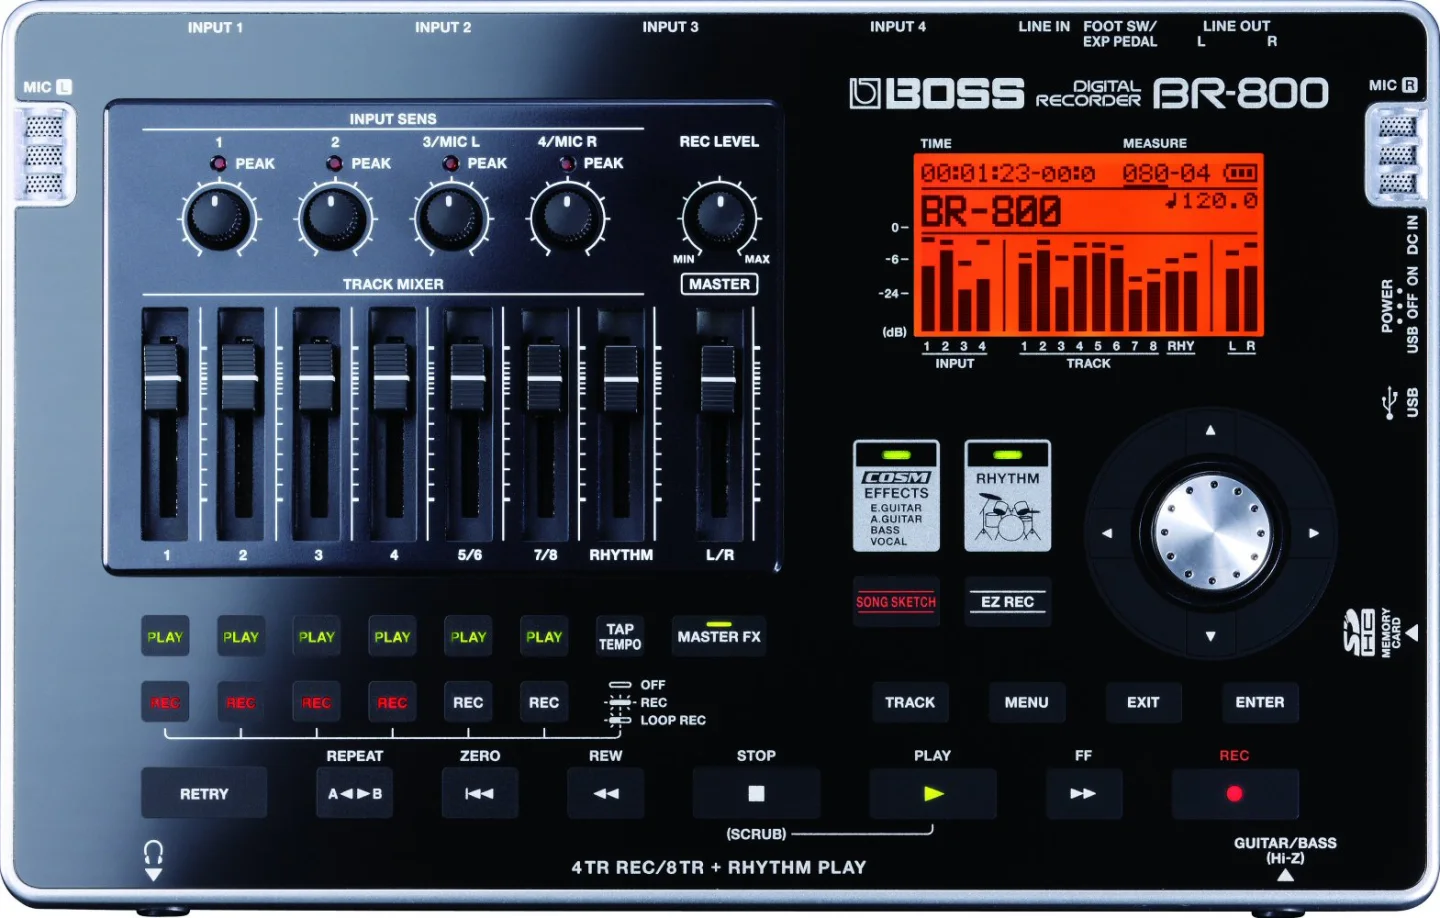Toggle the REPEAT A-B button

coord(355,793)
